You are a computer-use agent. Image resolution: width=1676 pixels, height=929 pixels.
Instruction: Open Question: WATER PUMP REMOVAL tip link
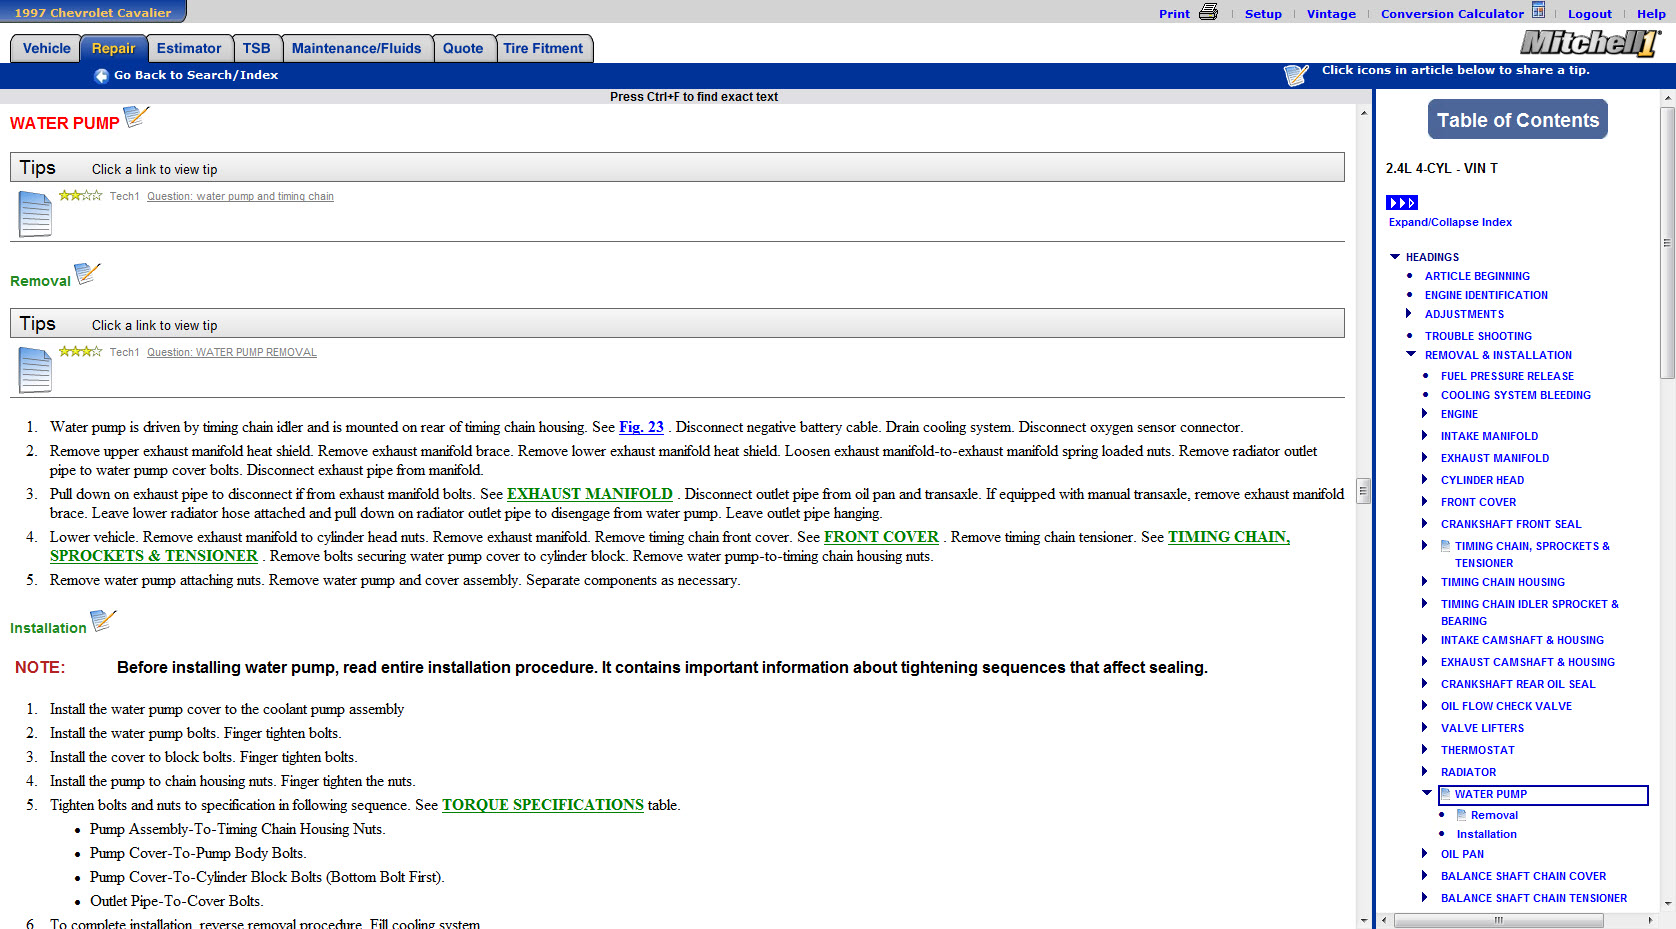point(232,352)
